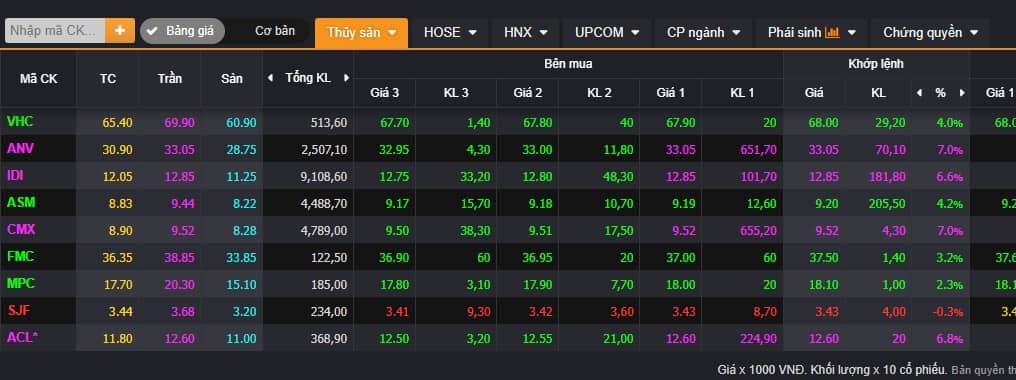
Task: Click MPC ceiling price 20.30
Action: coord(179,285)
